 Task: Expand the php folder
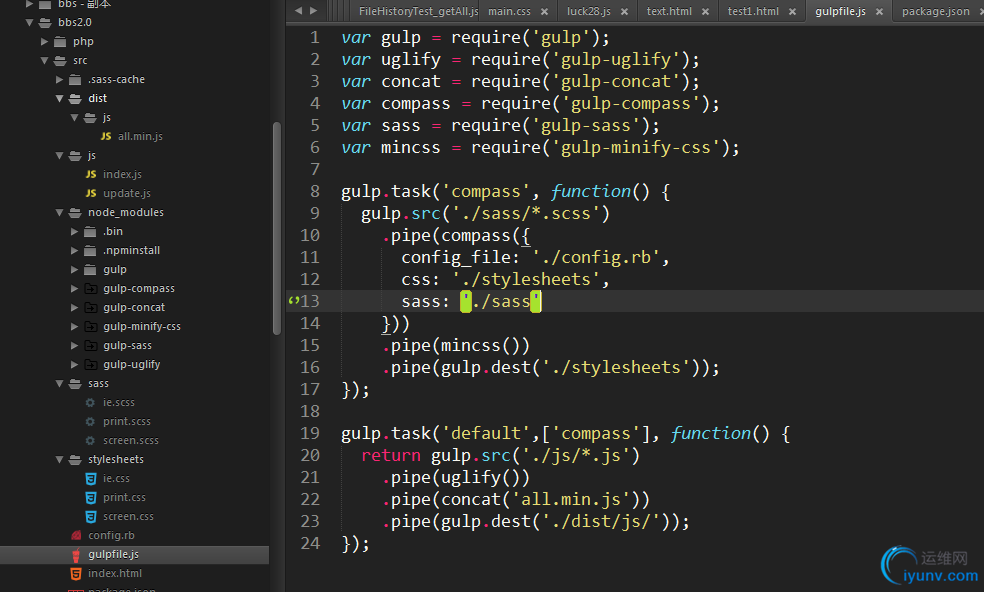[x=45, y=41]
